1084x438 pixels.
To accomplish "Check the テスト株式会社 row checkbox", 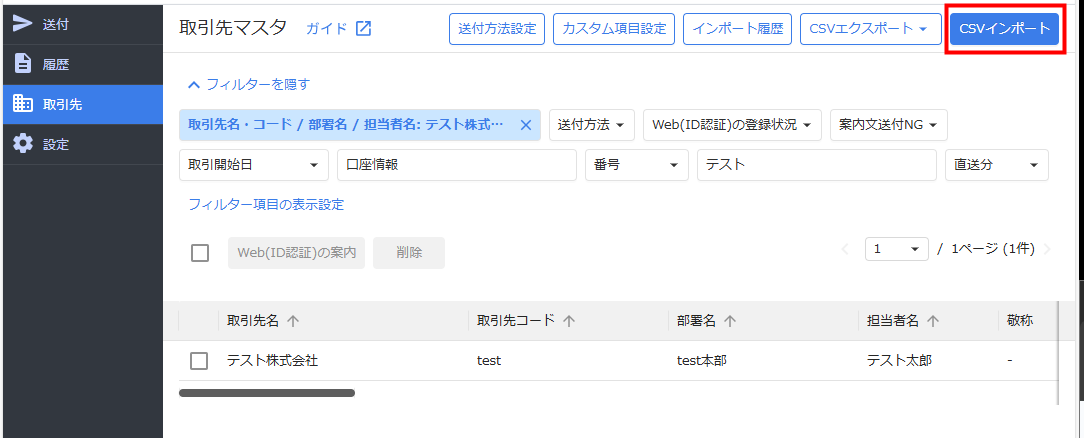I will pos(199,361).
